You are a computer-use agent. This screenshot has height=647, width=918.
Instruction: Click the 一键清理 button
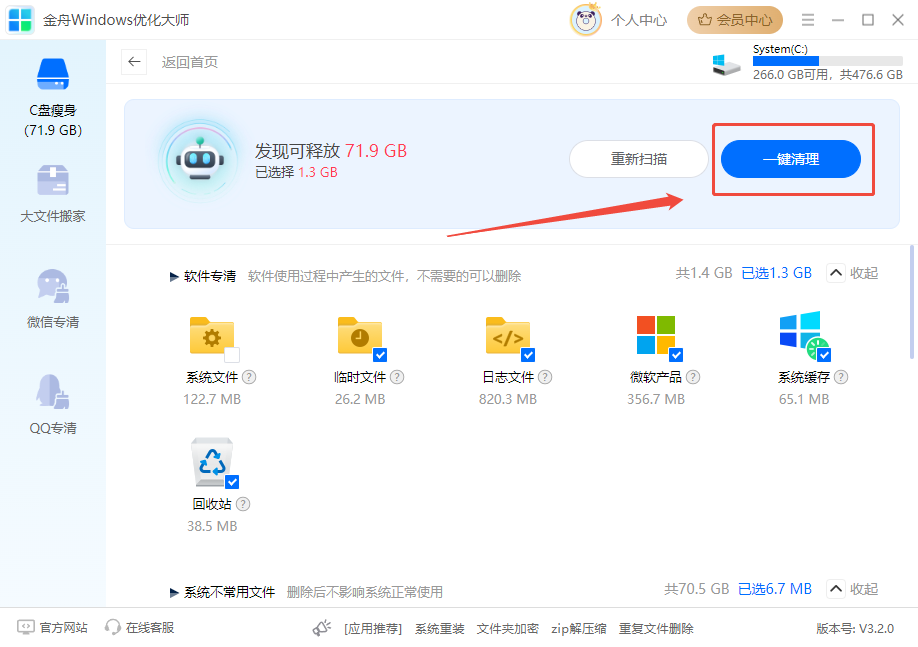point(790,159)
